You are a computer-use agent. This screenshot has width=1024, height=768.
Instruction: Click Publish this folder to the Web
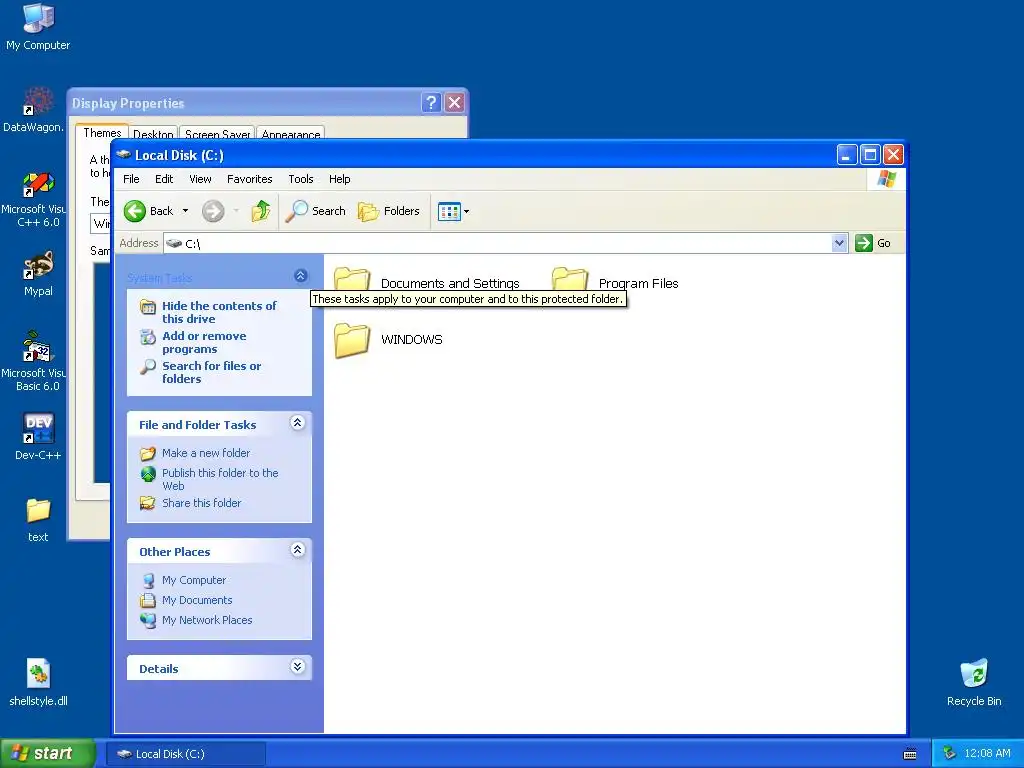220,479
